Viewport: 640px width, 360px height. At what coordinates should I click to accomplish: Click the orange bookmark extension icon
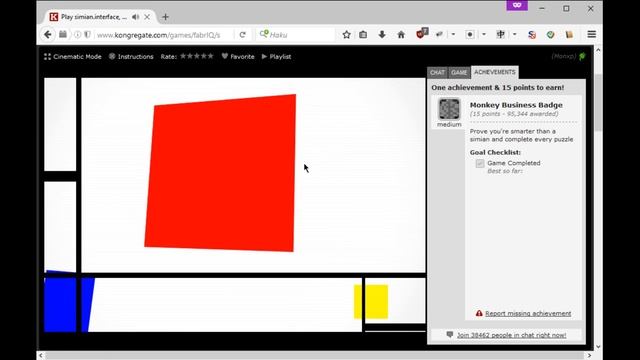click(x=569, y=35)
